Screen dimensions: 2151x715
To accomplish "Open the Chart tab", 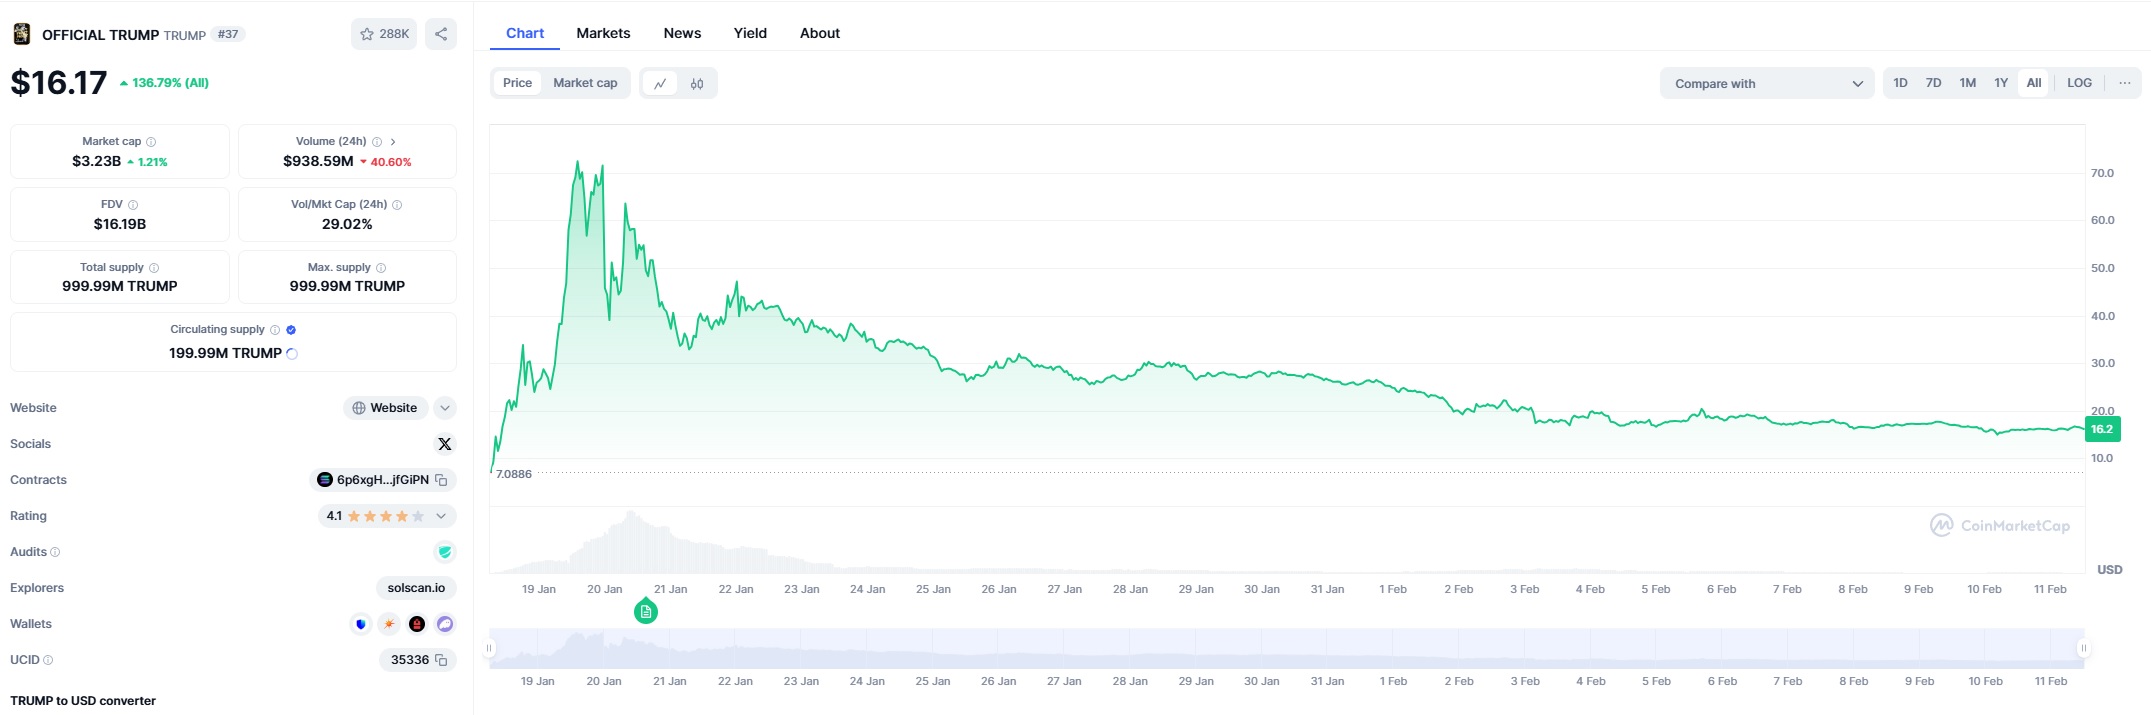I will [525, 33].
